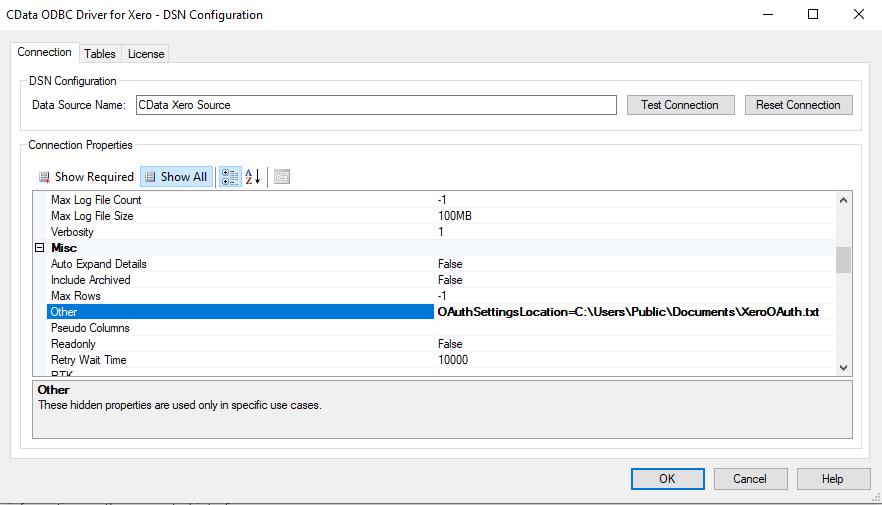
Task: Select Show All filter
Action: tap(176, 177)
